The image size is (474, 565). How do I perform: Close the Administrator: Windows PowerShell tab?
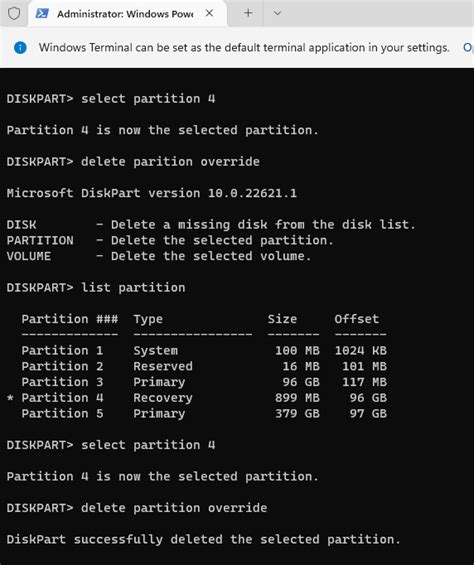coord(209,13)
